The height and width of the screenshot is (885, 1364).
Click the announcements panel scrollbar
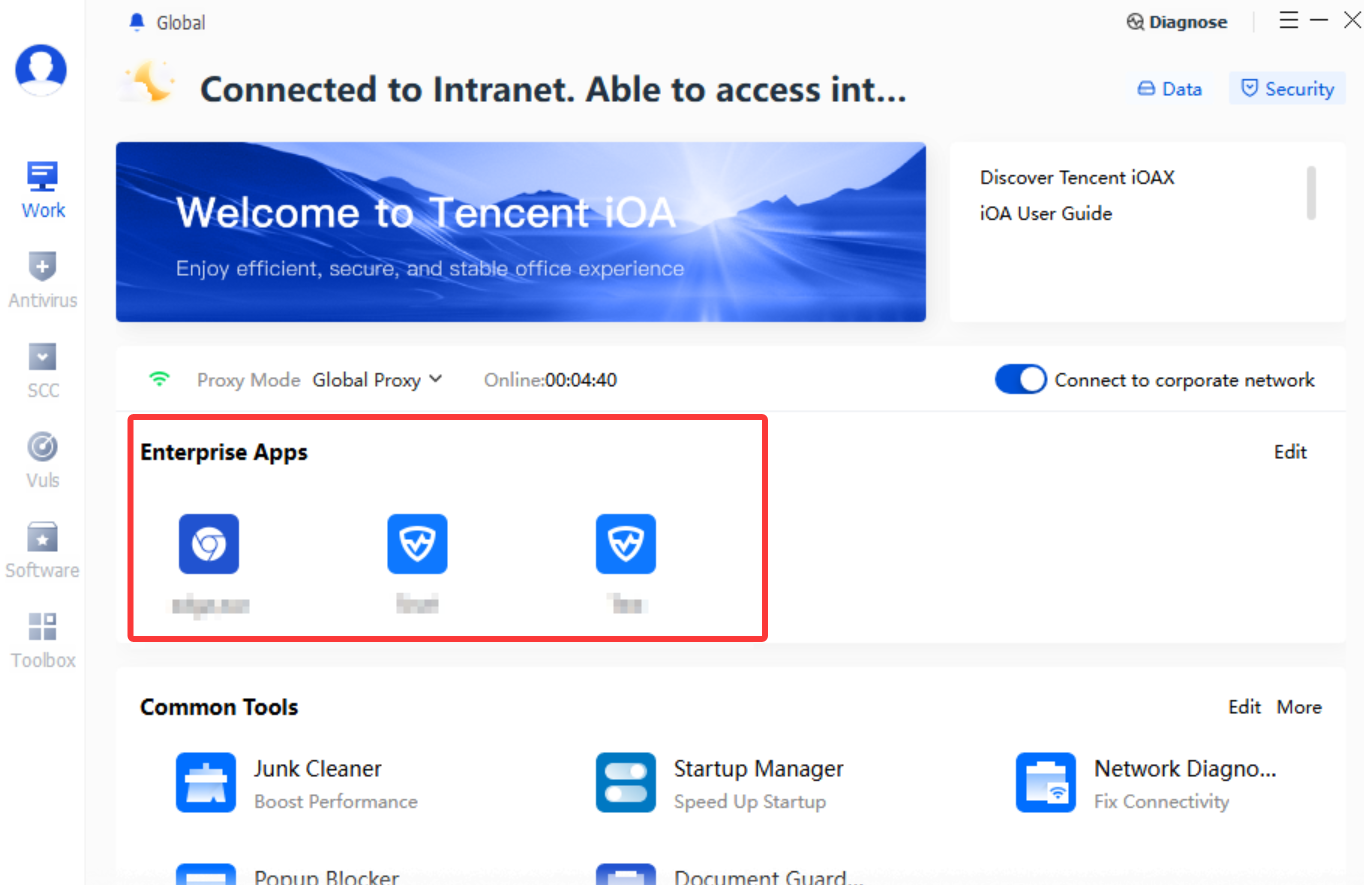tap(1311, 193)
